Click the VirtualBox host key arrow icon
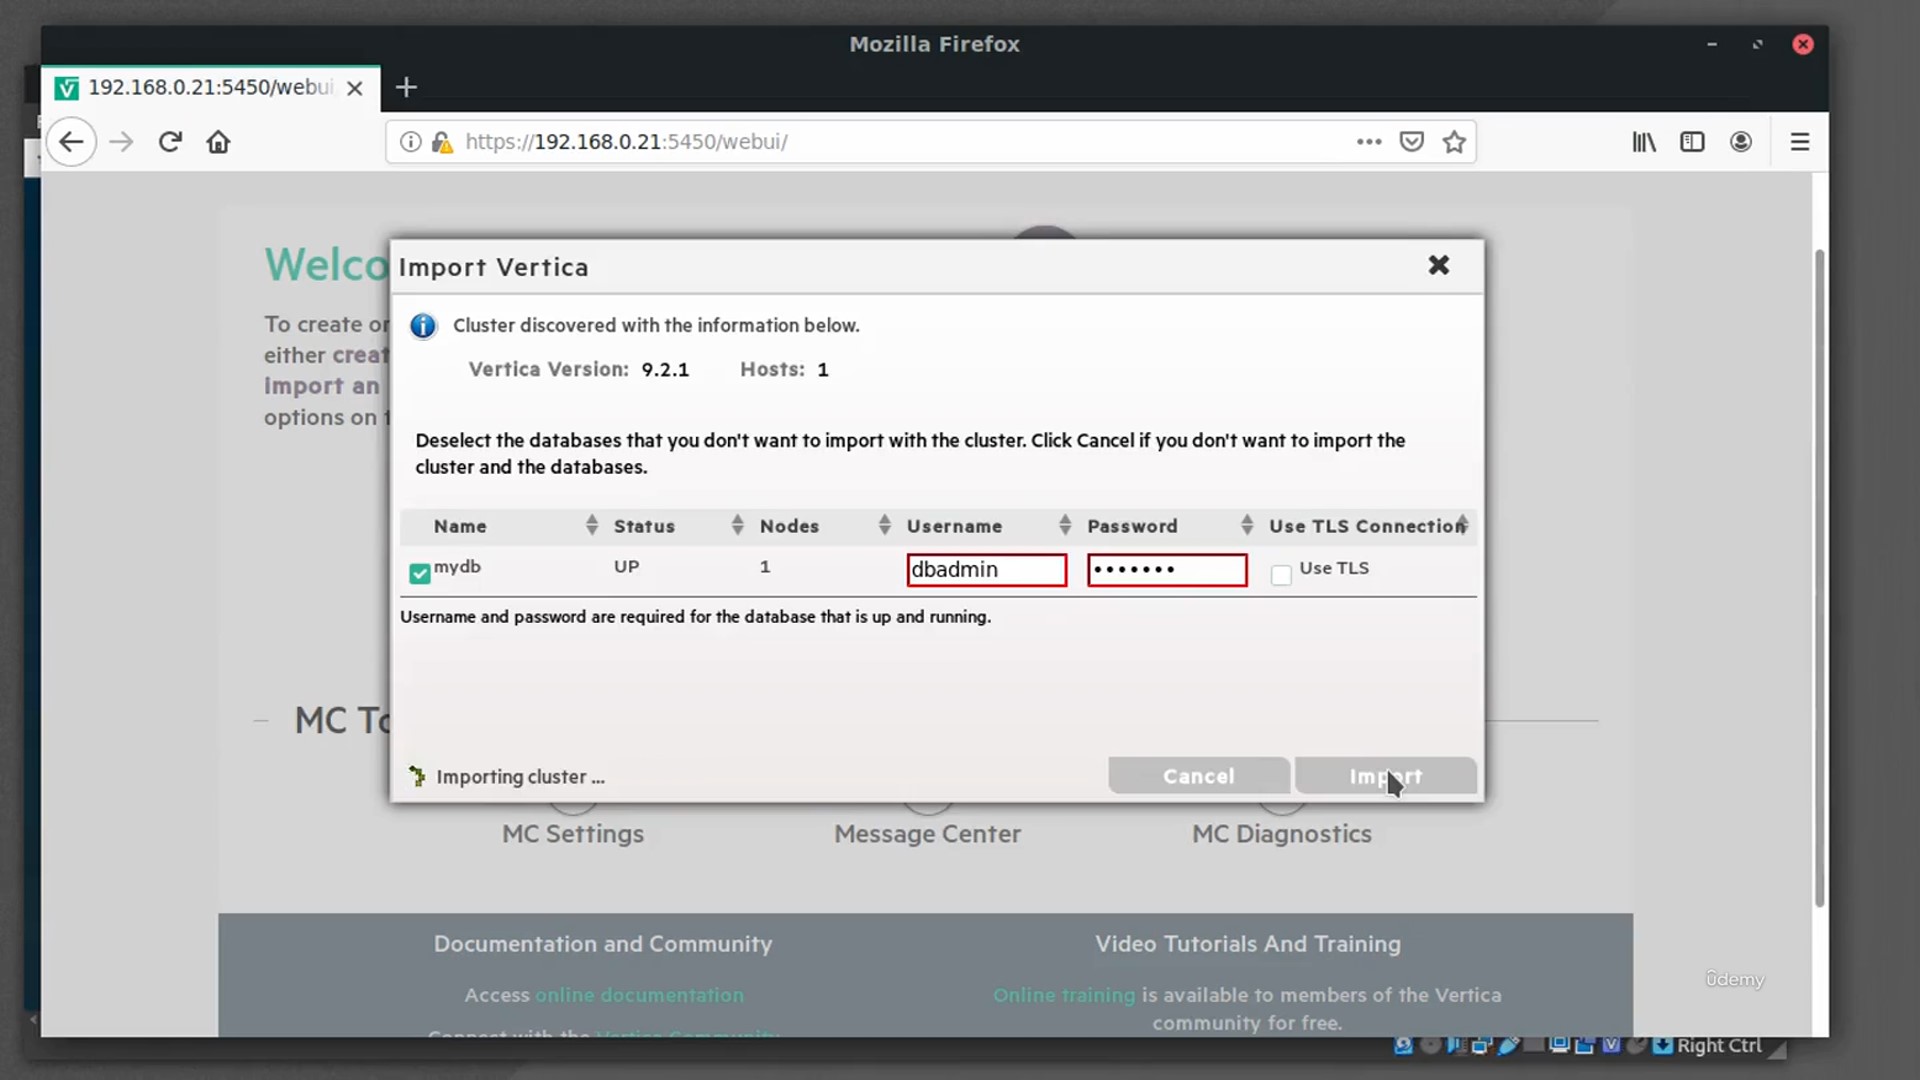 click(x=1662, y=1045)
